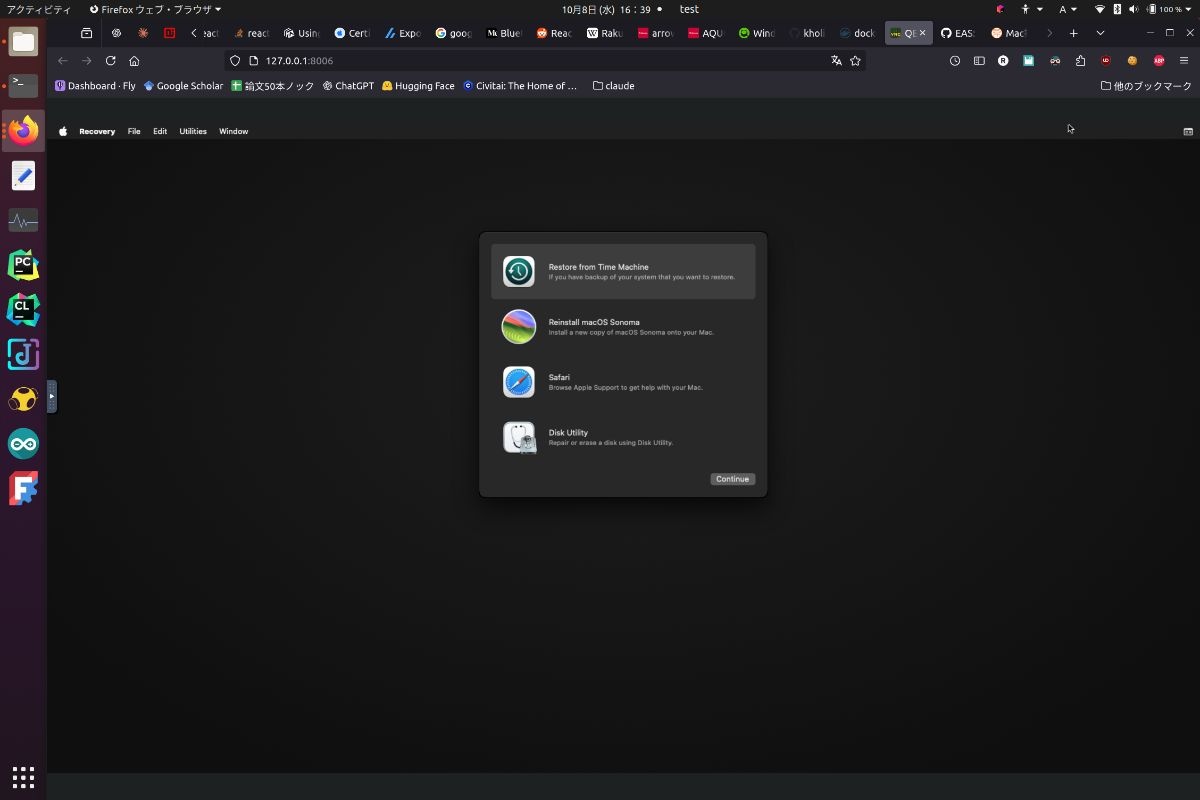1200x800 pixels.
Task: Open the Edit menu in Recovery
Action: pyautogui.click(x=160, y=131)
